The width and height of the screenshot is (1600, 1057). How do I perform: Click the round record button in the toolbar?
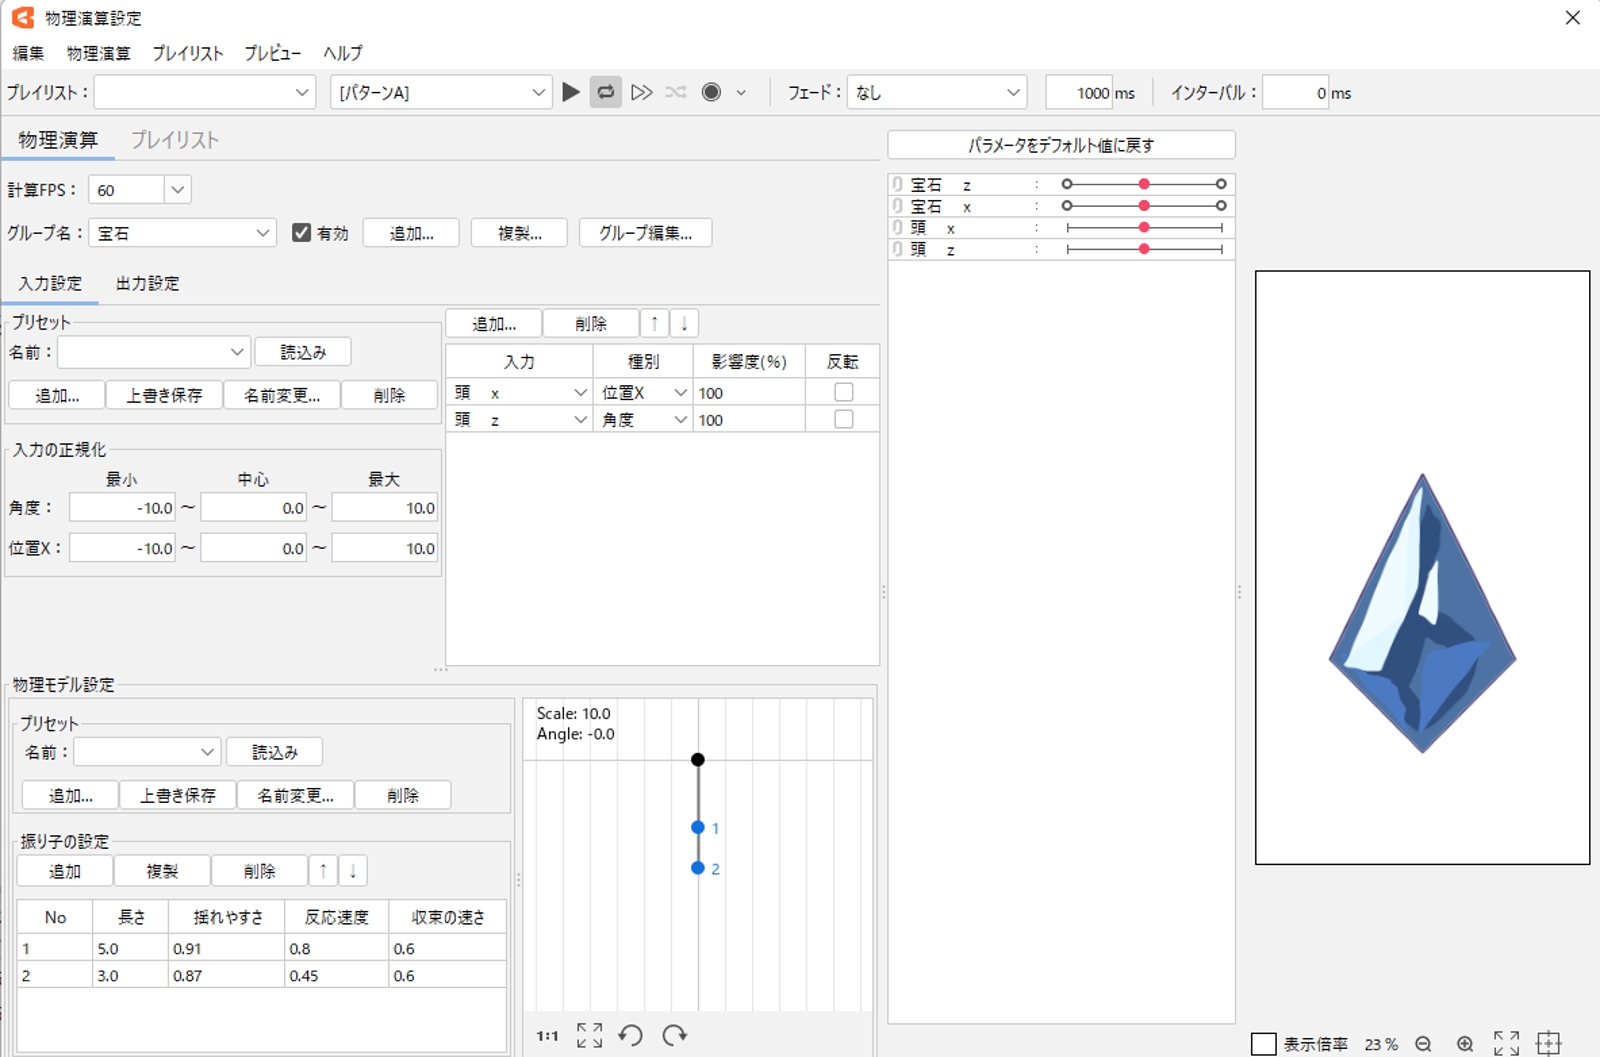pyautogui.click(x=711, y=92)
